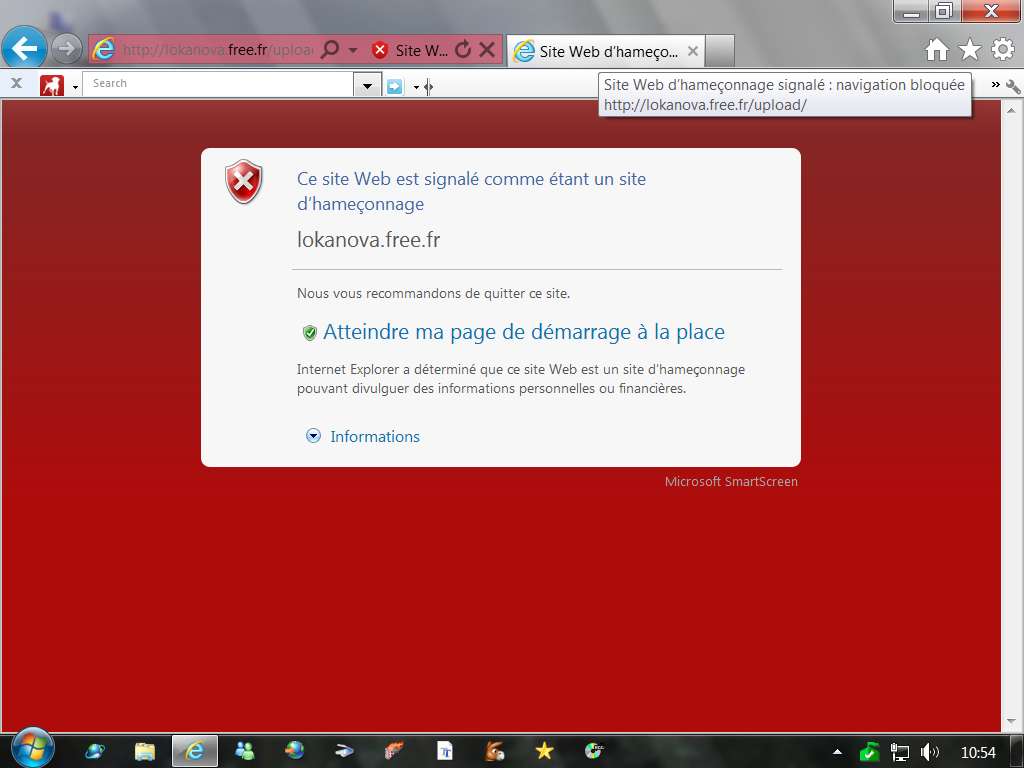Click the refresh icon in address bar
The height and width of the screenshot is (768, 1024).
pos(462,50)
